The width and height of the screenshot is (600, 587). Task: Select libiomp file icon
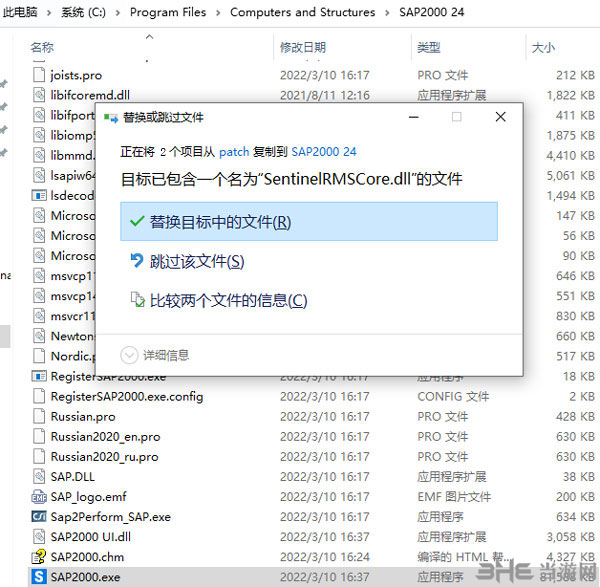39,135
